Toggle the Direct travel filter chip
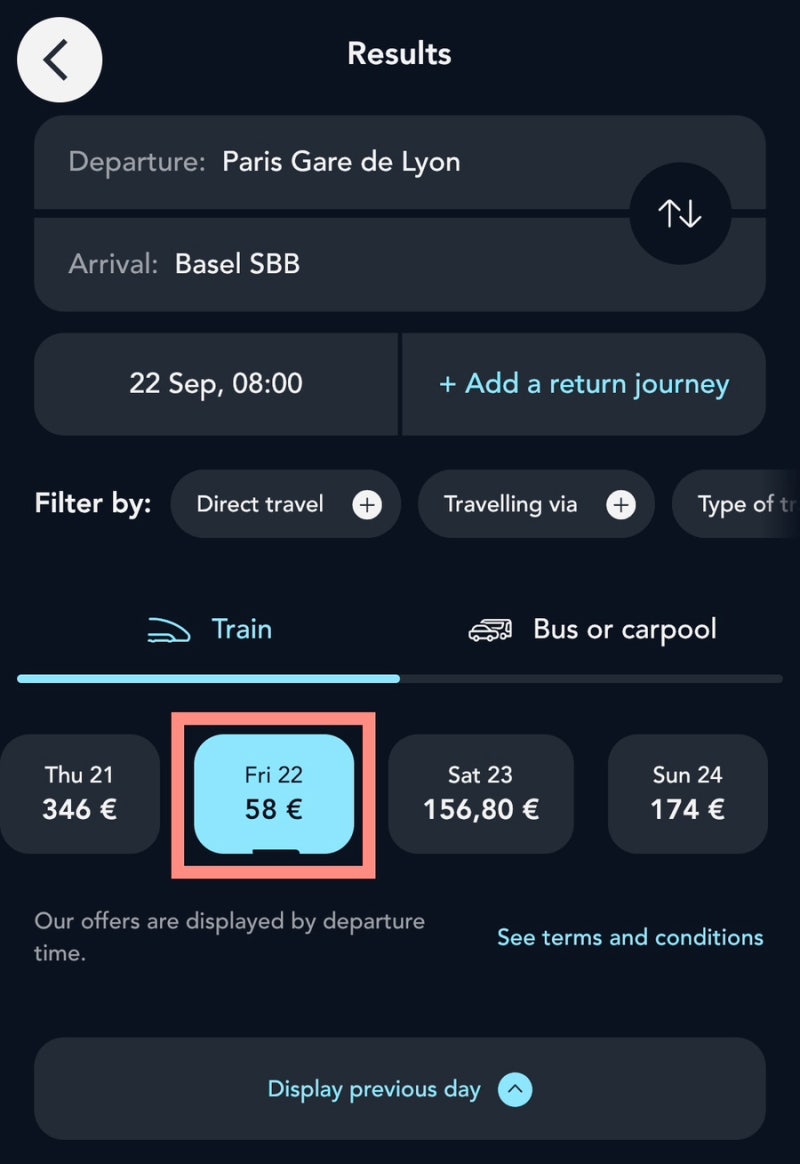The height and width of the screenshot is (1164, 800). (x=286, y=504)
